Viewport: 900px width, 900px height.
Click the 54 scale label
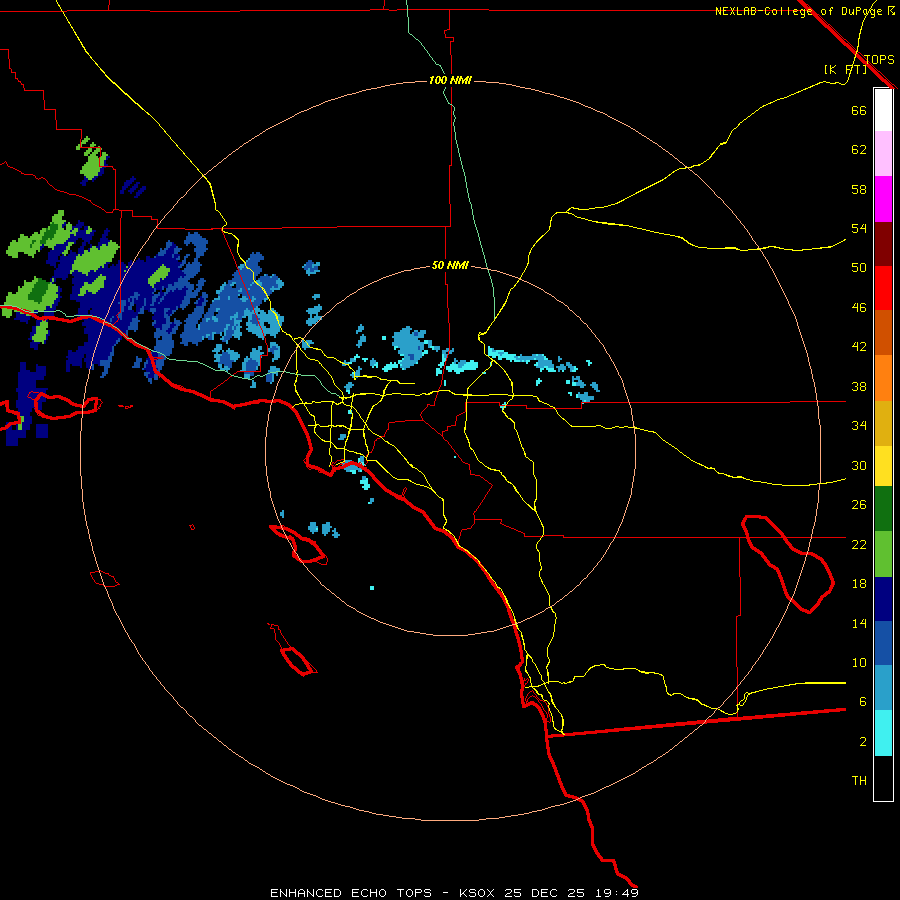859,228
